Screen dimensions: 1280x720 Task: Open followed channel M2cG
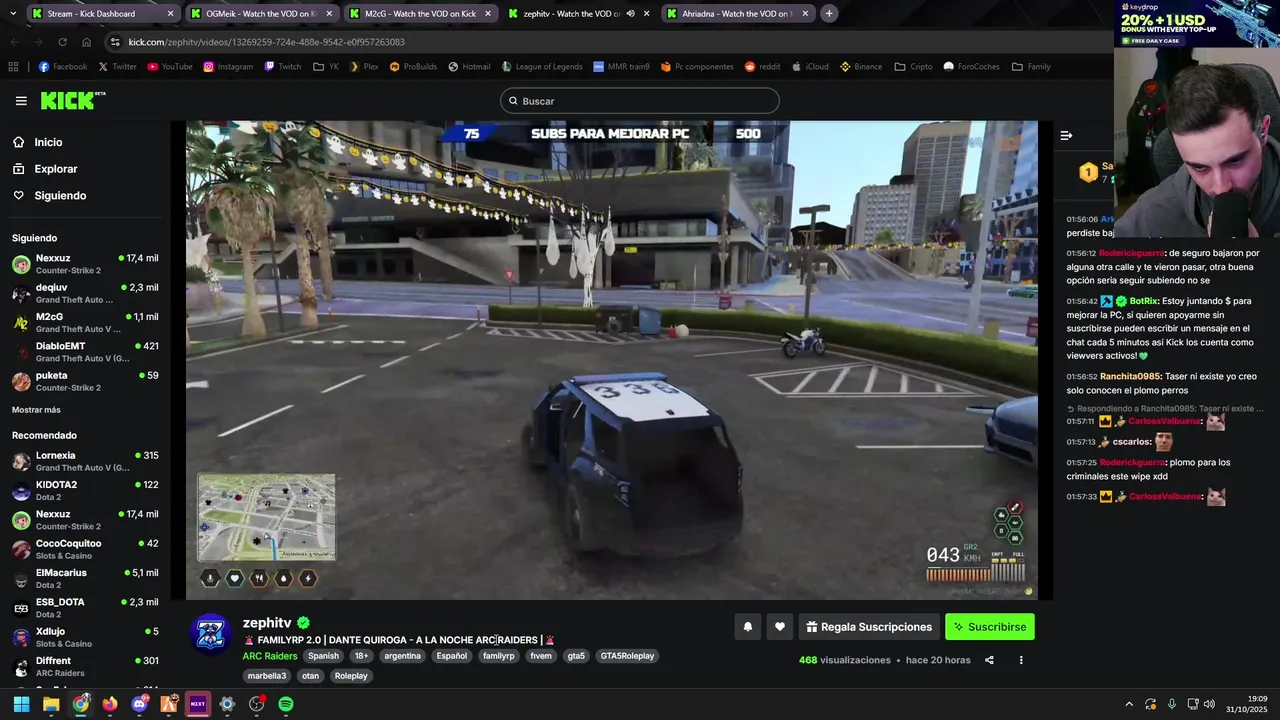point(85,322)
